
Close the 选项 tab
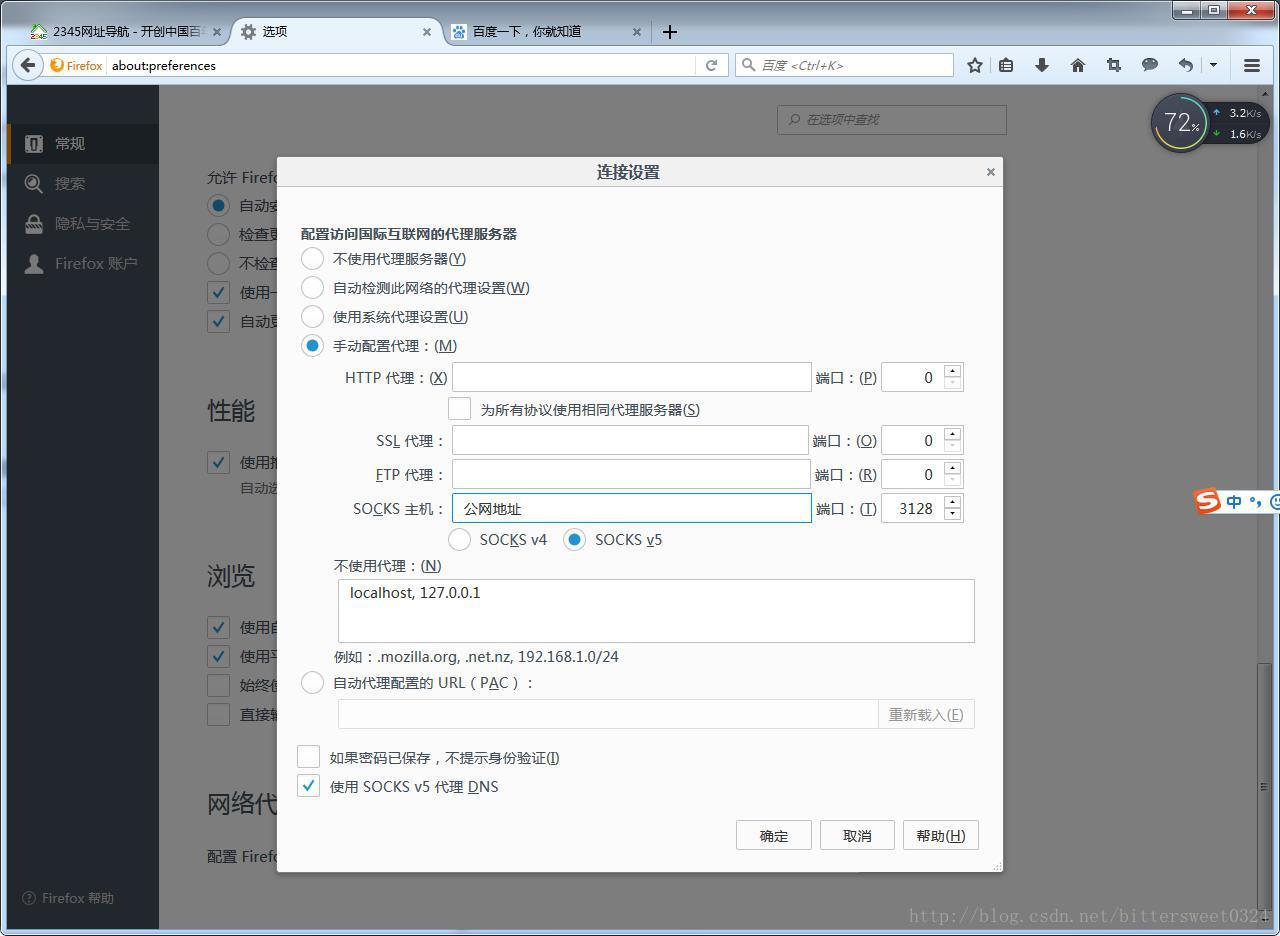[x=427, y=32]
